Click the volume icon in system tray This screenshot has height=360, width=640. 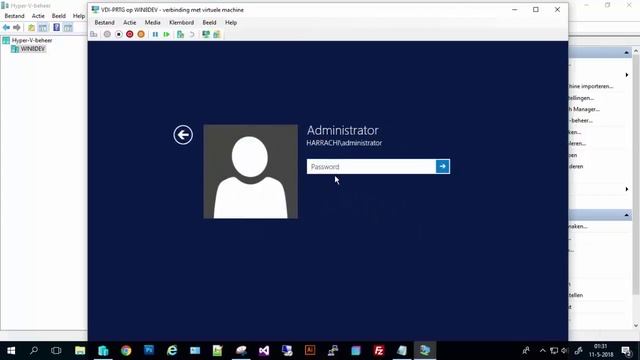(x=564, y=351)
